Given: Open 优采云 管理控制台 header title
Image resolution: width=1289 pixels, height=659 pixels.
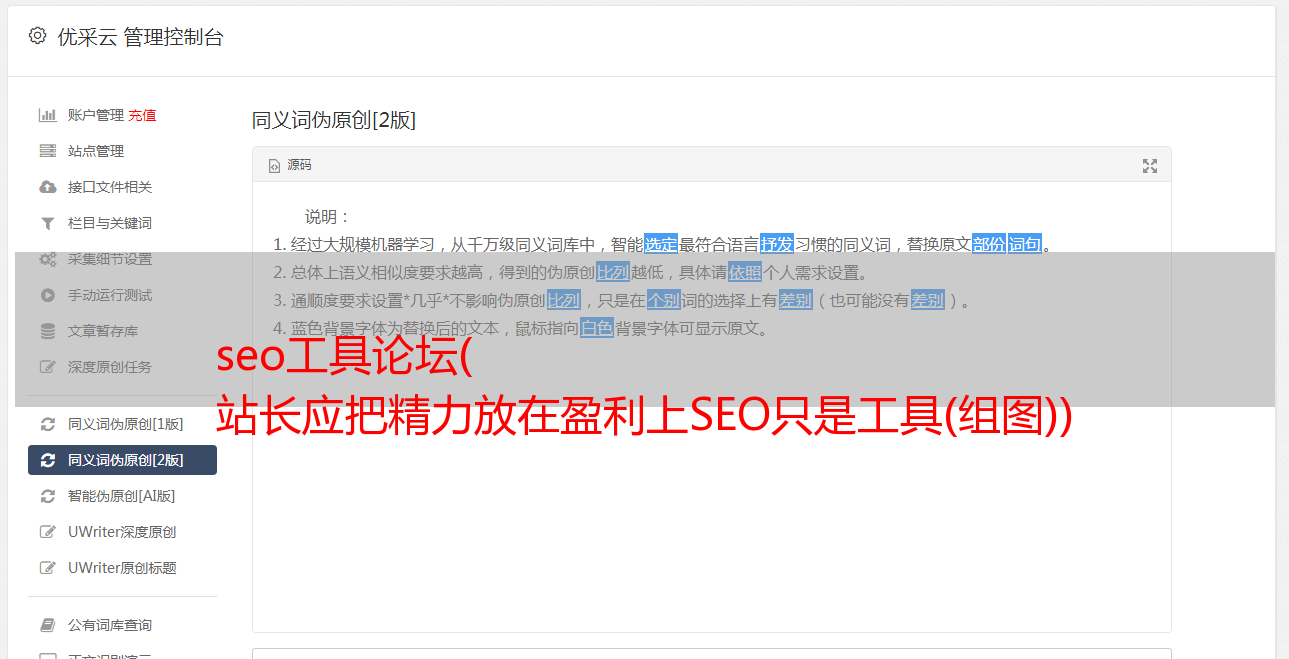Looking at the screenshot, I should (x=140, y=37).
